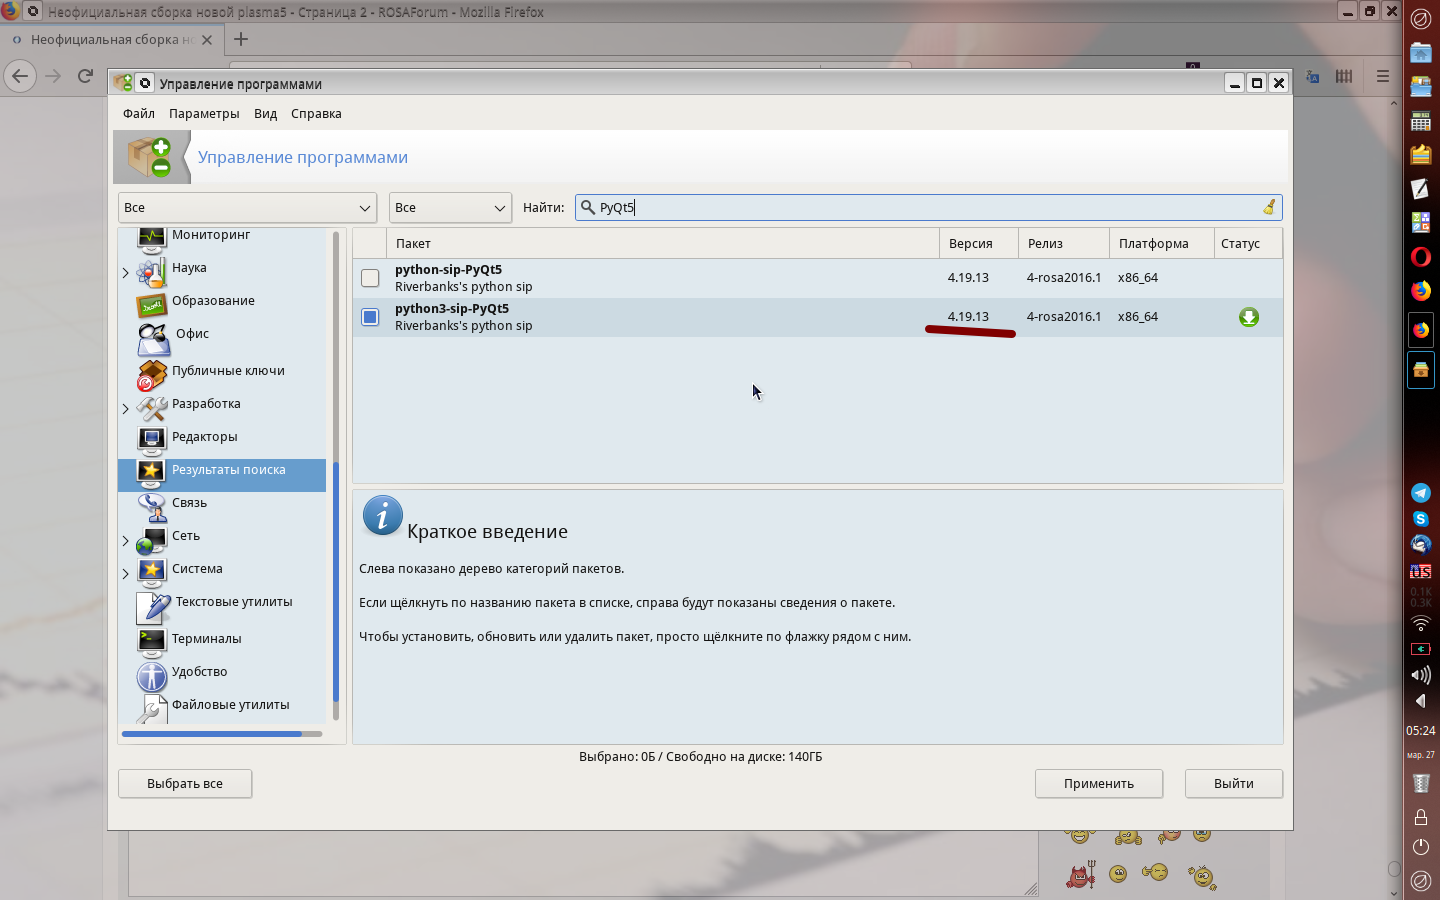Viewport: 1440px width, 900px height.
Task: Show hidden tray icons with the arrow
Action: [1421, 701]
